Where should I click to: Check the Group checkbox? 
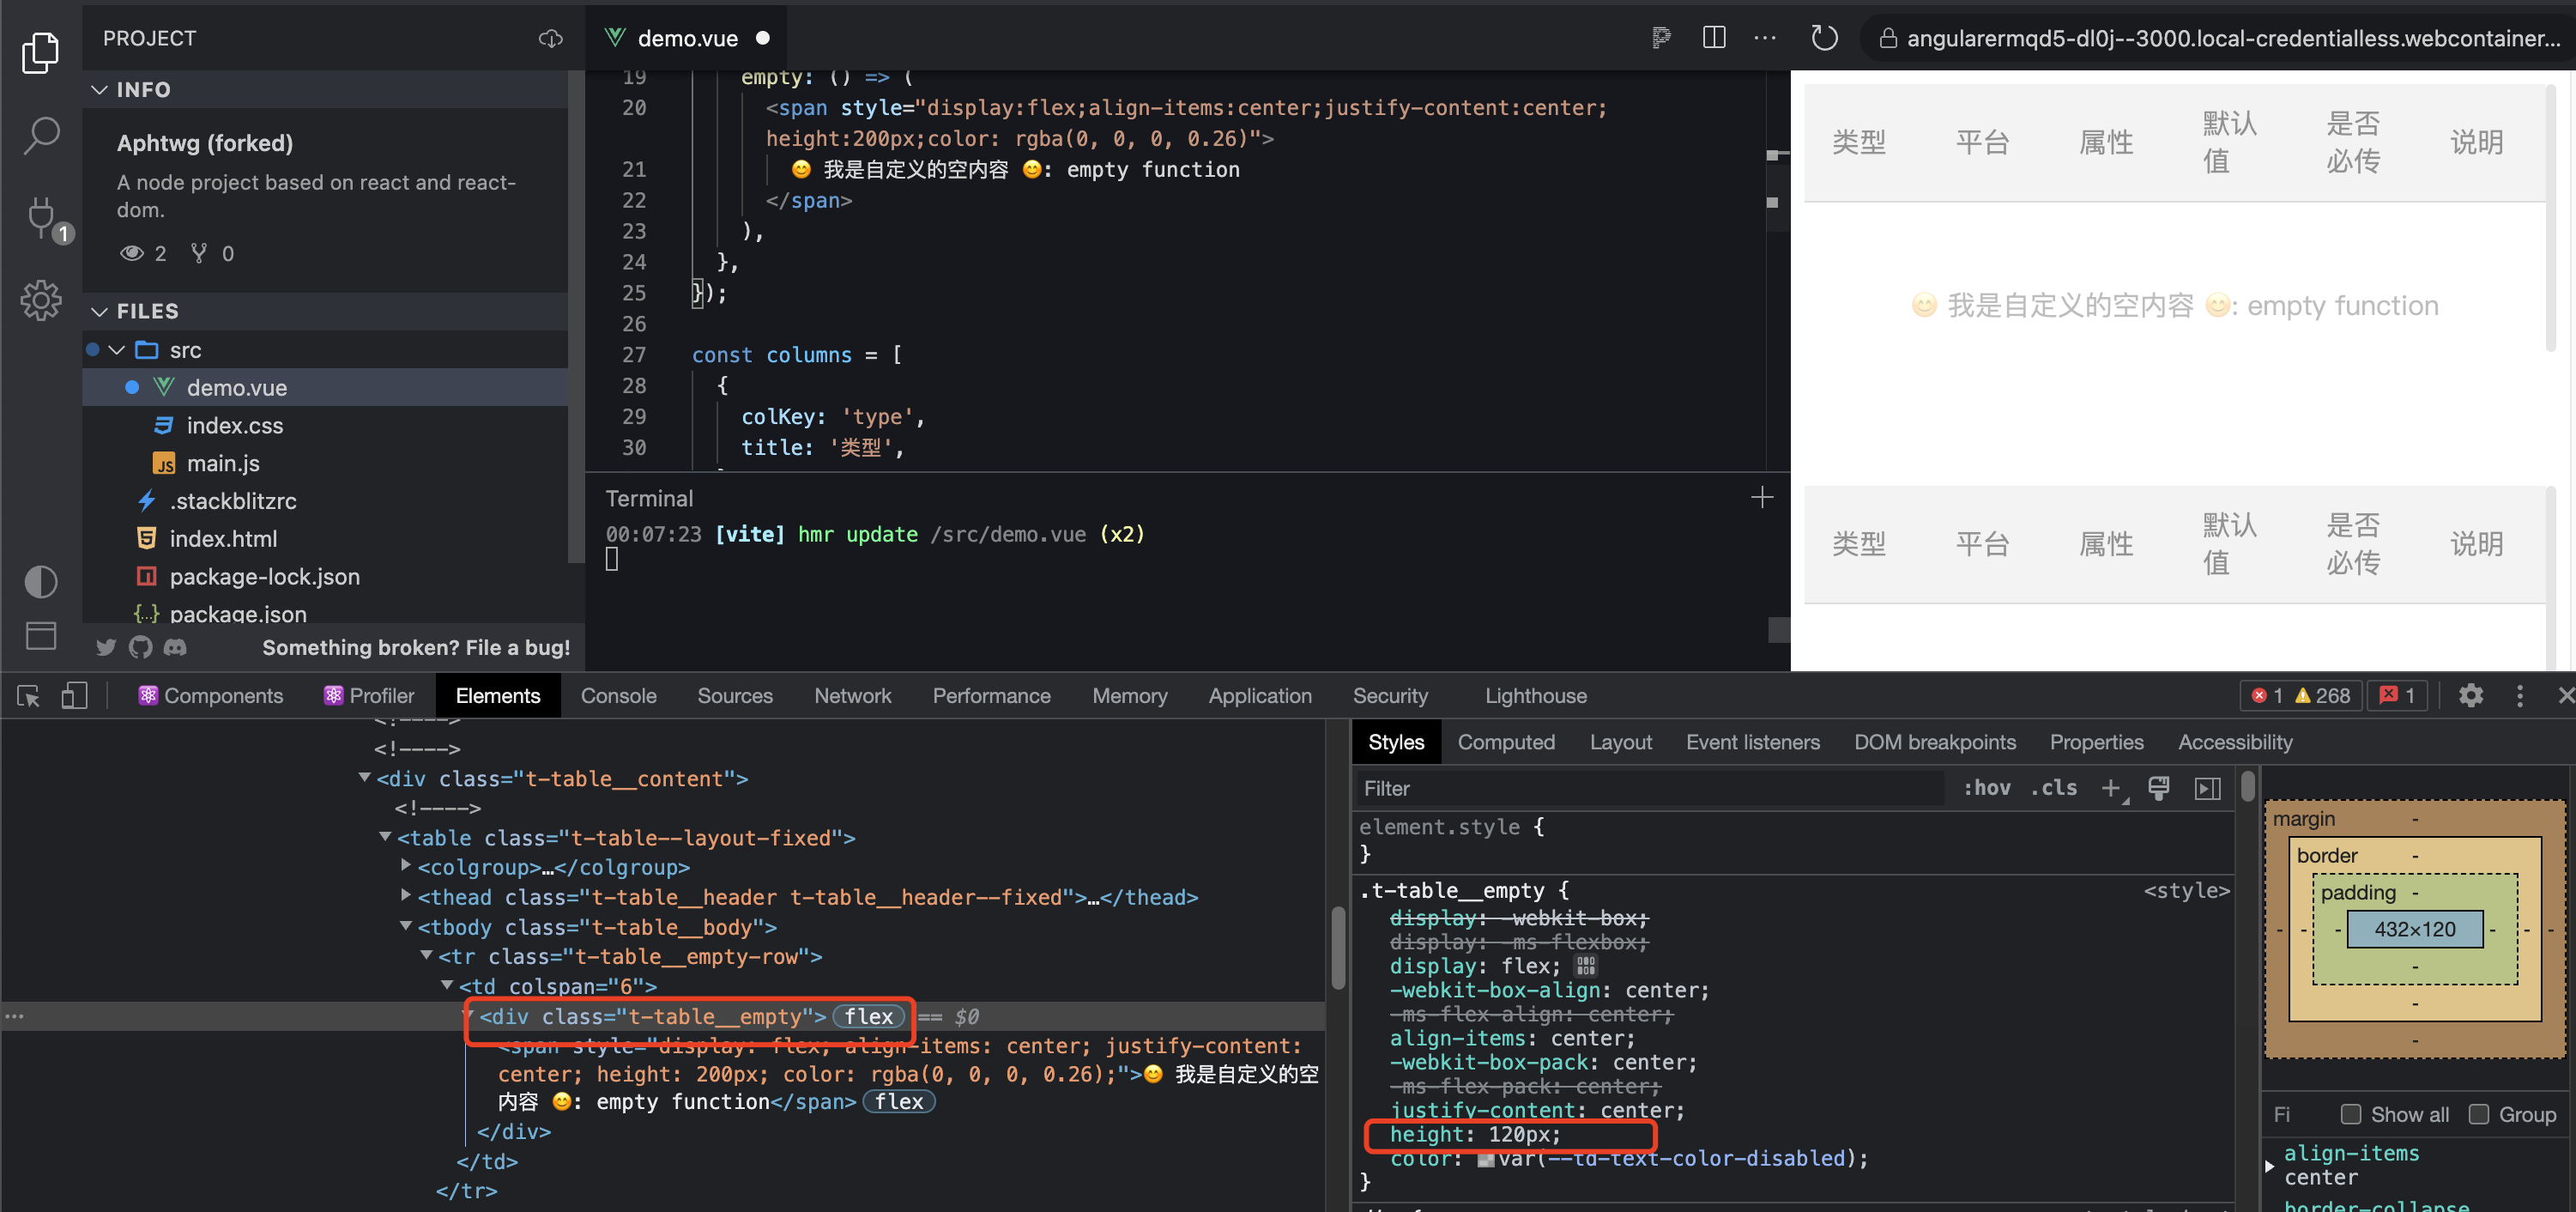[2478, 1114]
